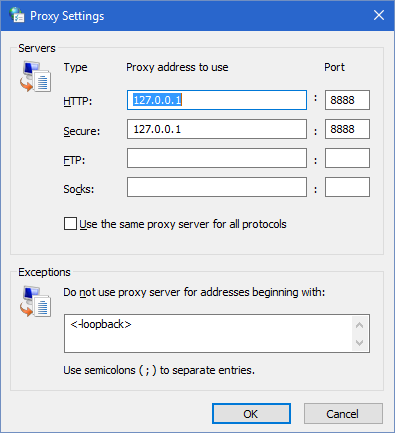Select the Secure port field
This screenshot has height=433, width=395.
(347, 129)
